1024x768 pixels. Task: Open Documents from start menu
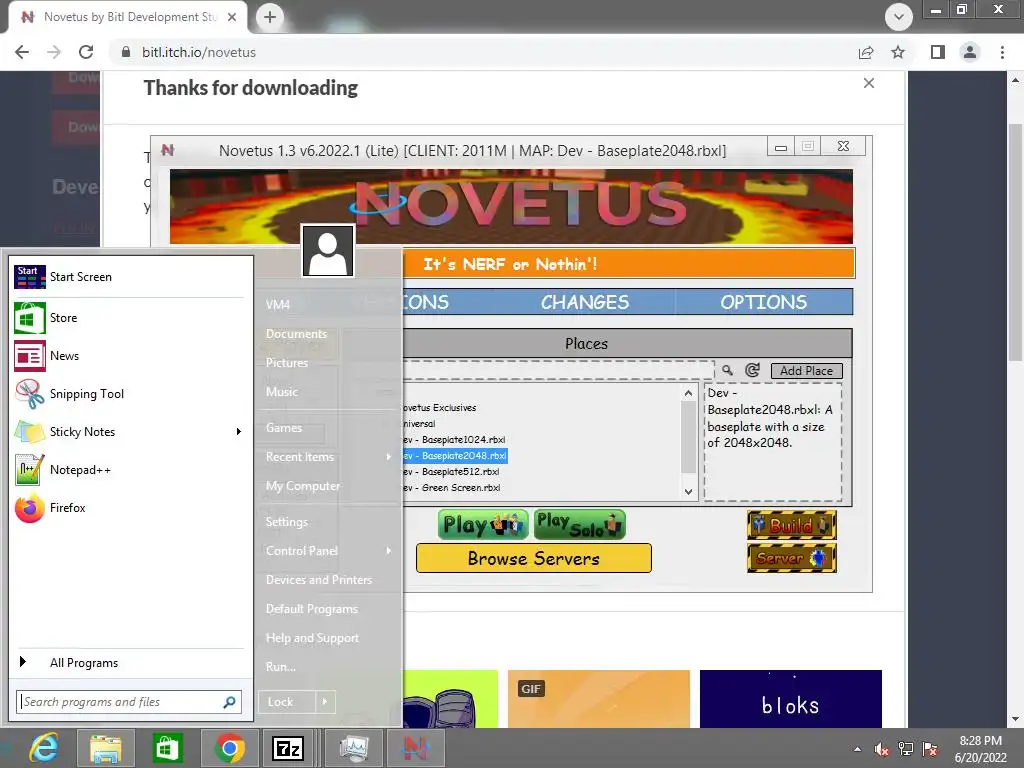[296, 334]
